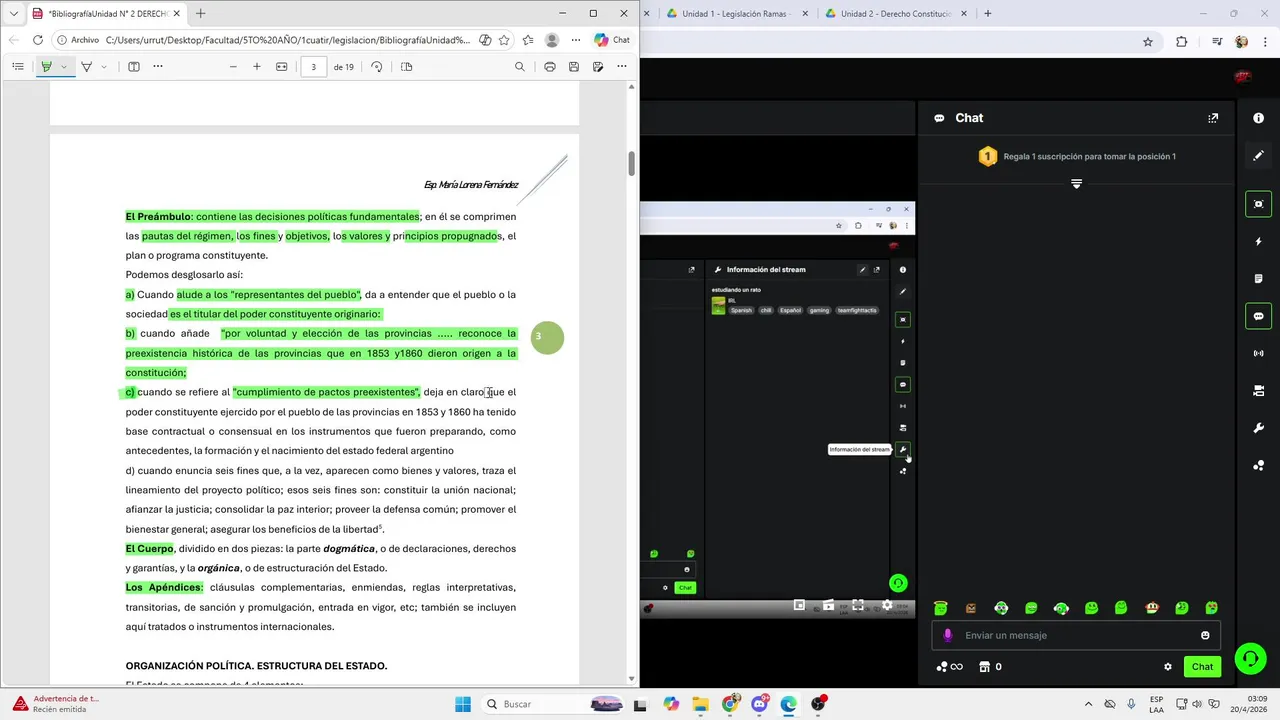
Task: Rotate the PDF page
Action: point(377,67)
